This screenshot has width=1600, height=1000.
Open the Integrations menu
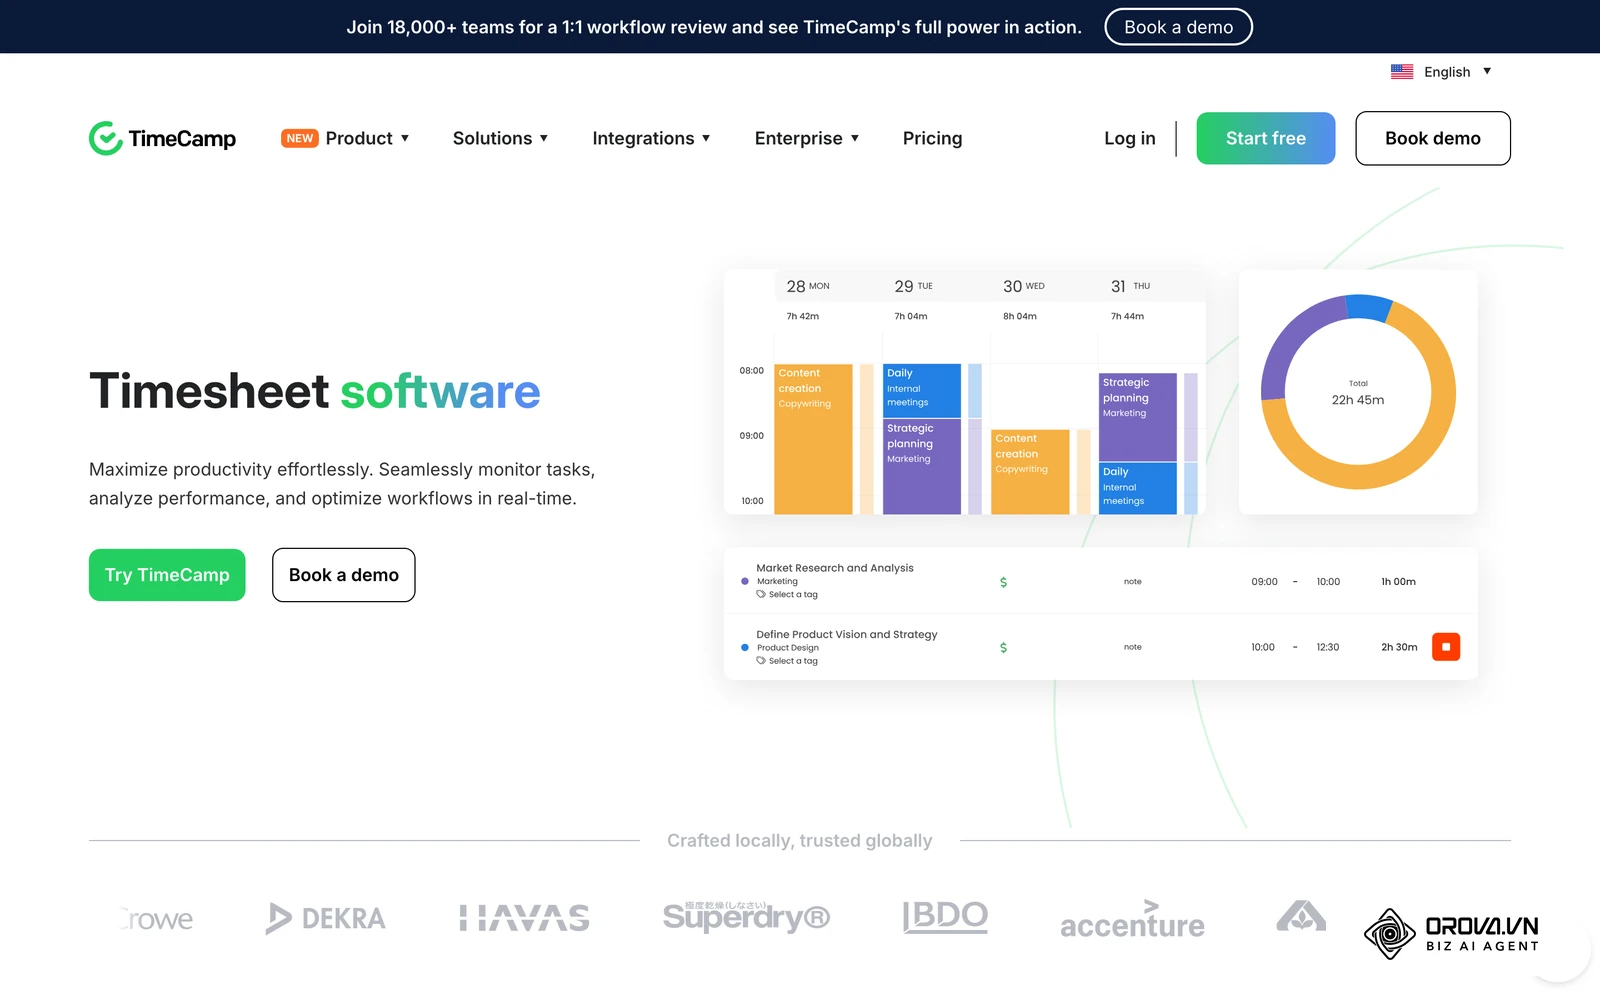tap(651, 138)
